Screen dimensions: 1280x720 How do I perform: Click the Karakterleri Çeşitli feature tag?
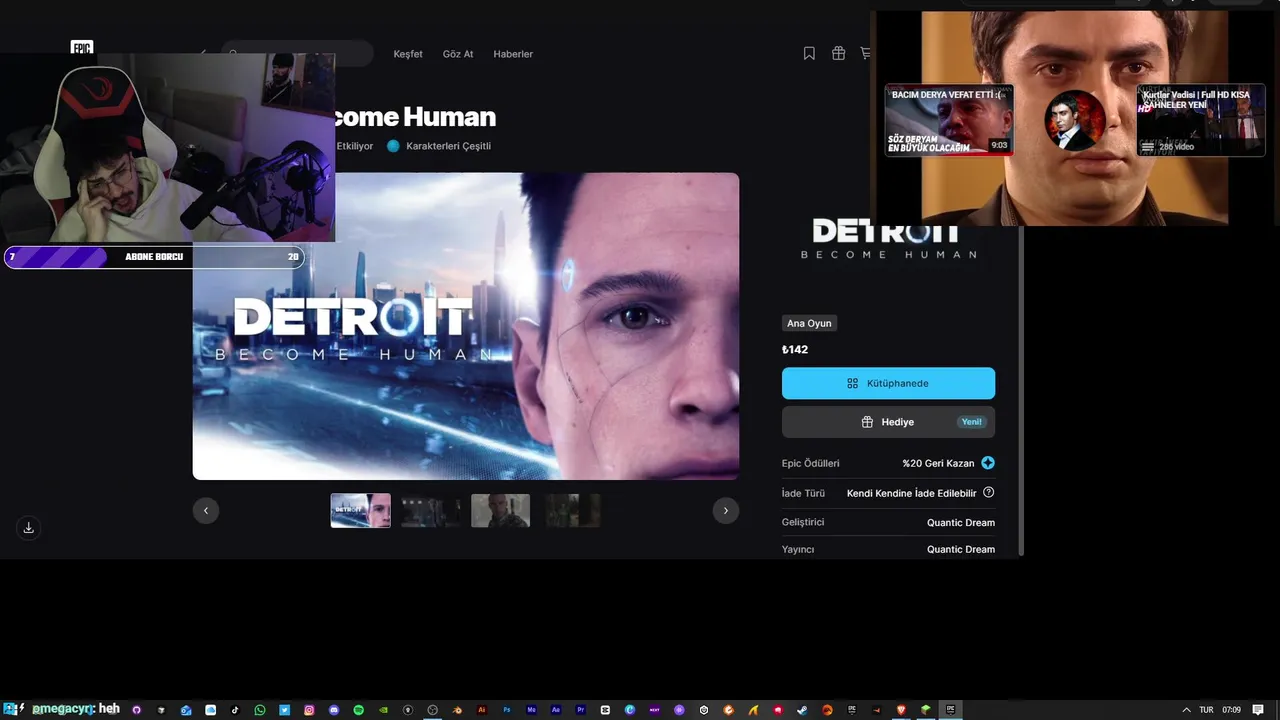[x=439, y=146]
